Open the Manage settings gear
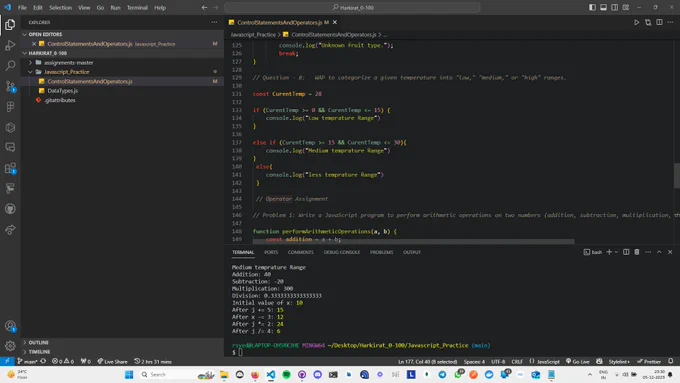Screen dimensions: 680x383 pyautogui.click(x=10, y=346)
